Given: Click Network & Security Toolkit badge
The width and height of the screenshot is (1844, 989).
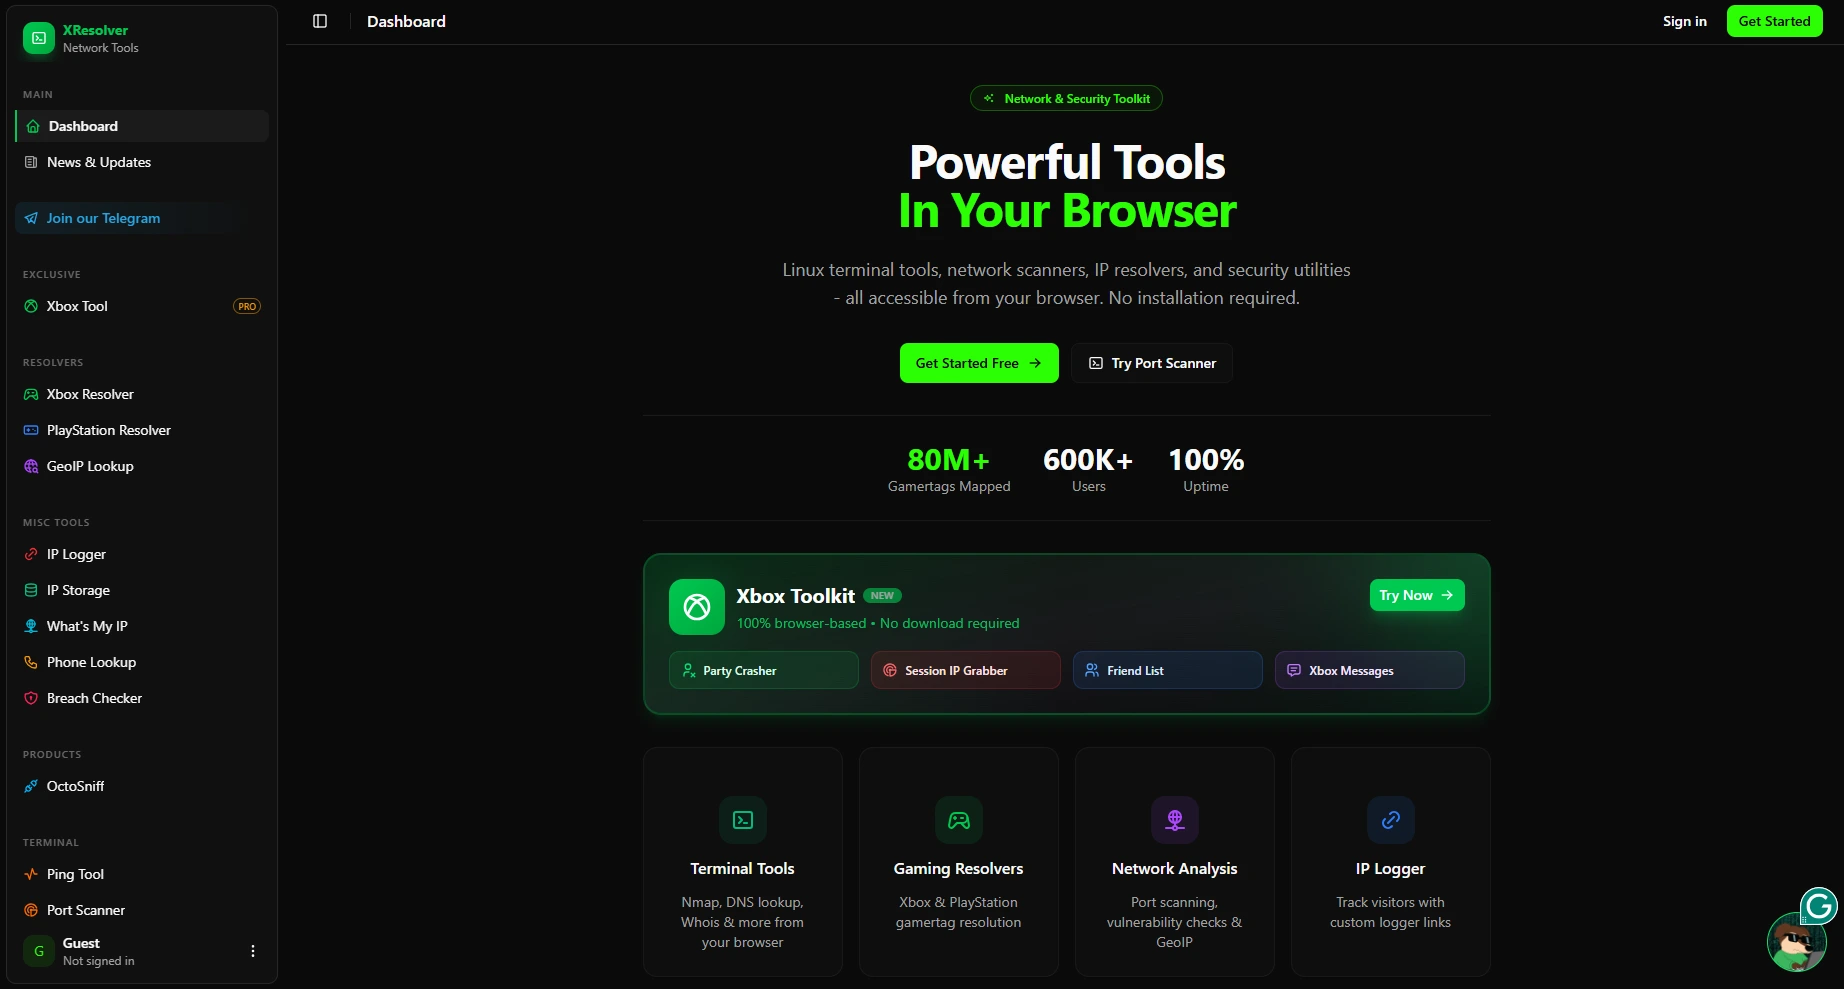Looking at the screenshot, I should coord(1066,98).
